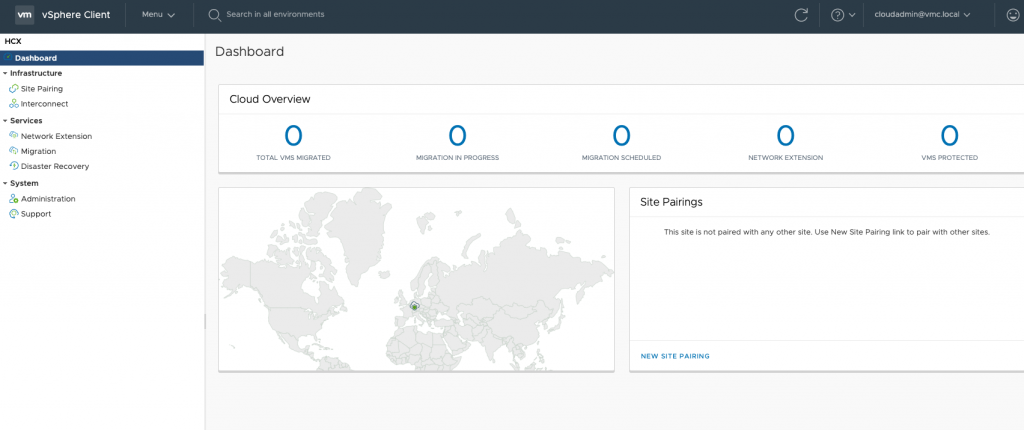Click the Total VMs Migrated count
The width and height of the screenshot is (1024, 430).
(x=293, y=135)
